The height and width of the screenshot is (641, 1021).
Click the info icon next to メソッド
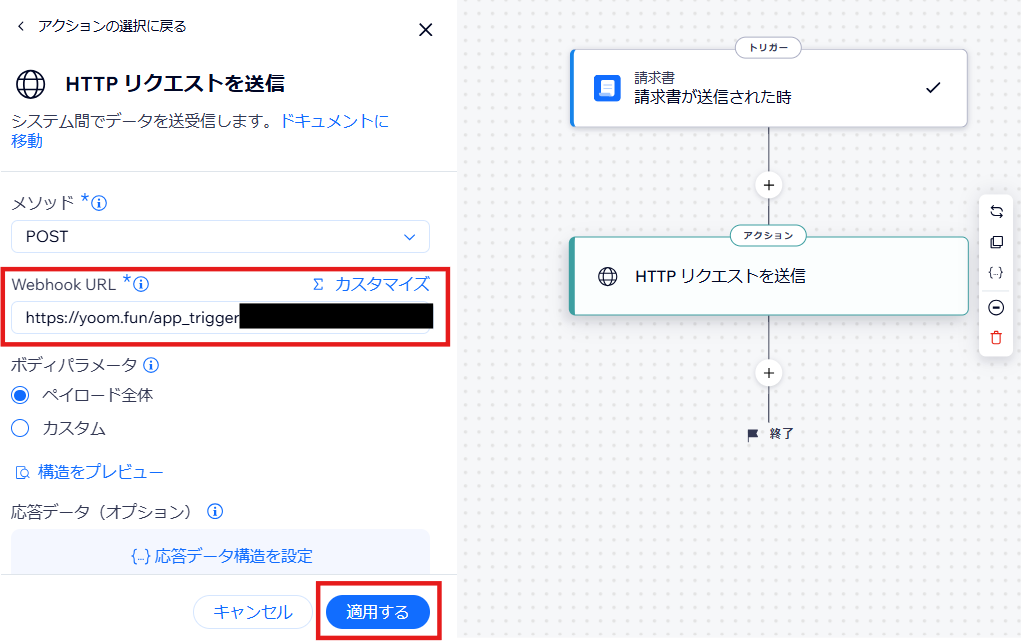99,203
